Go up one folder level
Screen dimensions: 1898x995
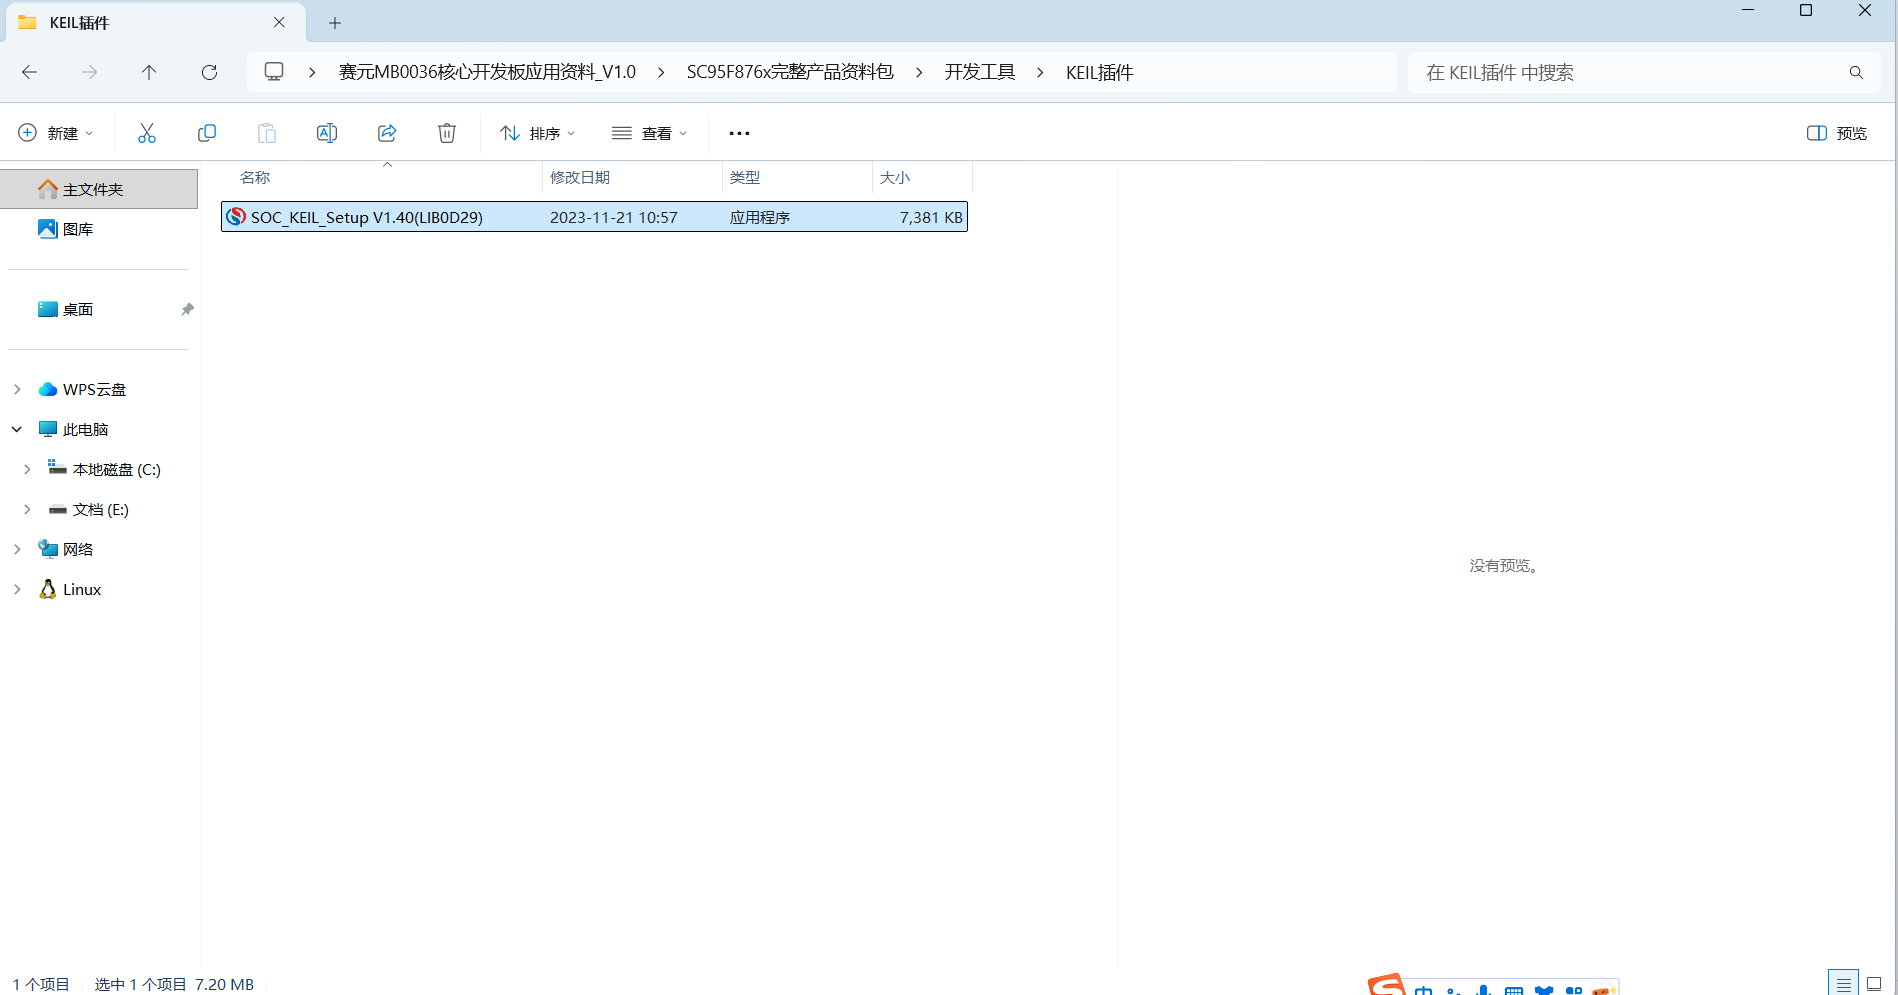pos(149,72)
